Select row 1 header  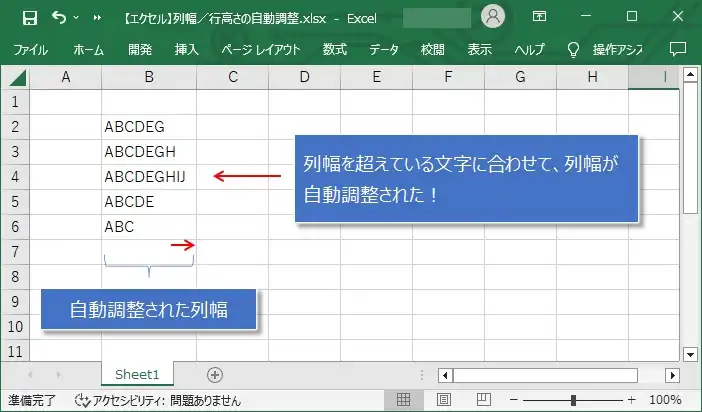point(15,102)
